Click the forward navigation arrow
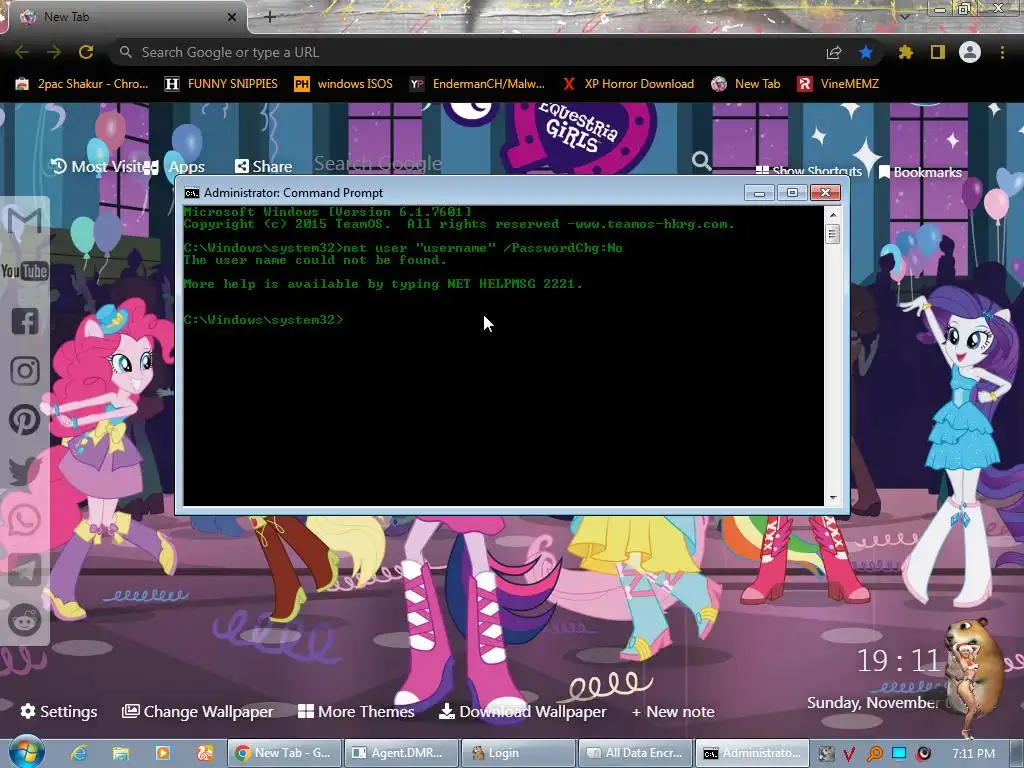 coord(54,52)
